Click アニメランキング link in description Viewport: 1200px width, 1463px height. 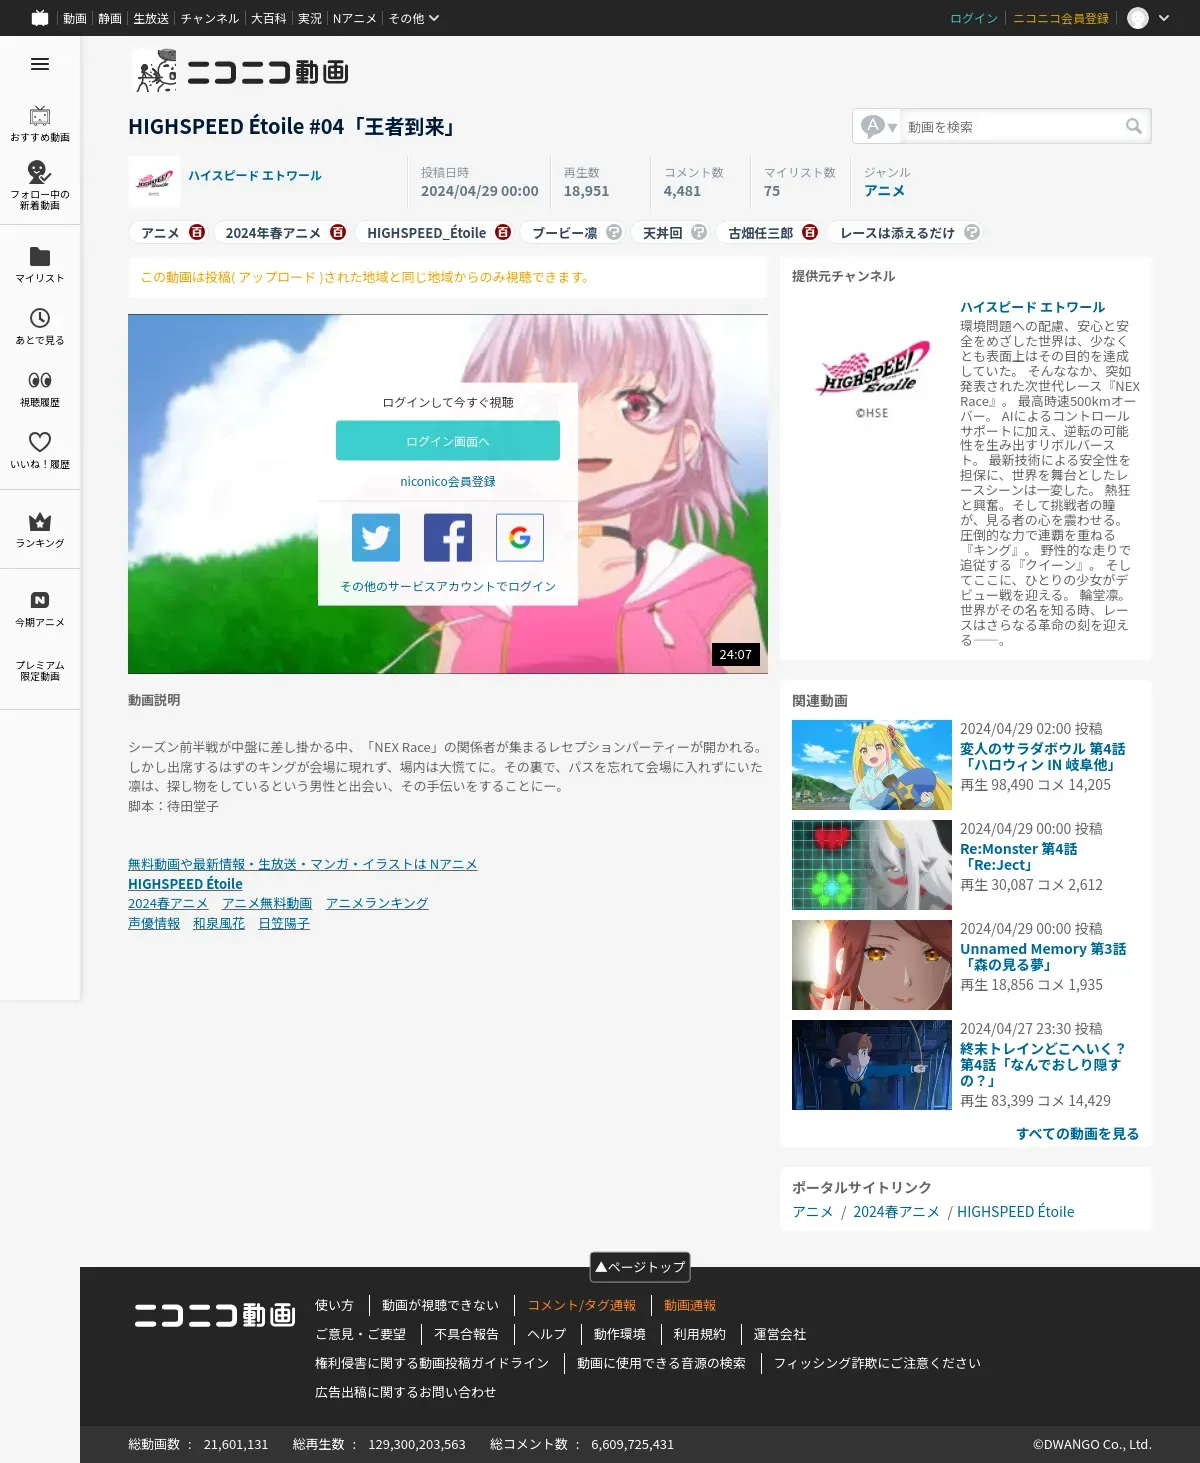point(377,903)
